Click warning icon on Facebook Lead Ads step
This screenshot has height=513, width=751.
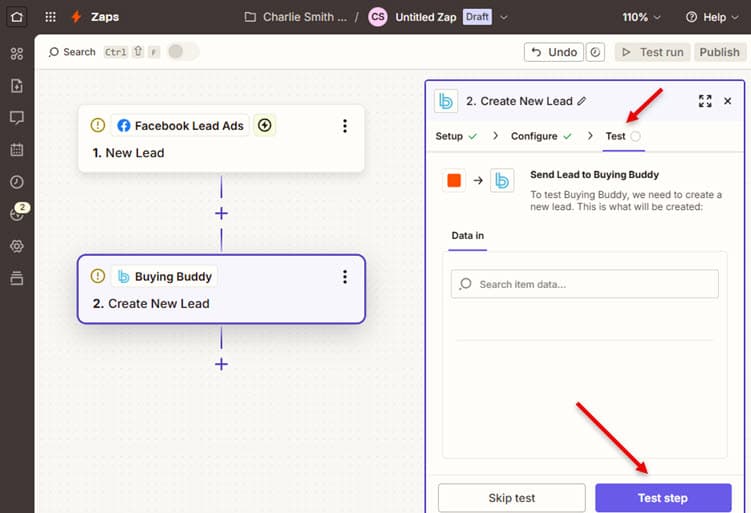(98, 125)
